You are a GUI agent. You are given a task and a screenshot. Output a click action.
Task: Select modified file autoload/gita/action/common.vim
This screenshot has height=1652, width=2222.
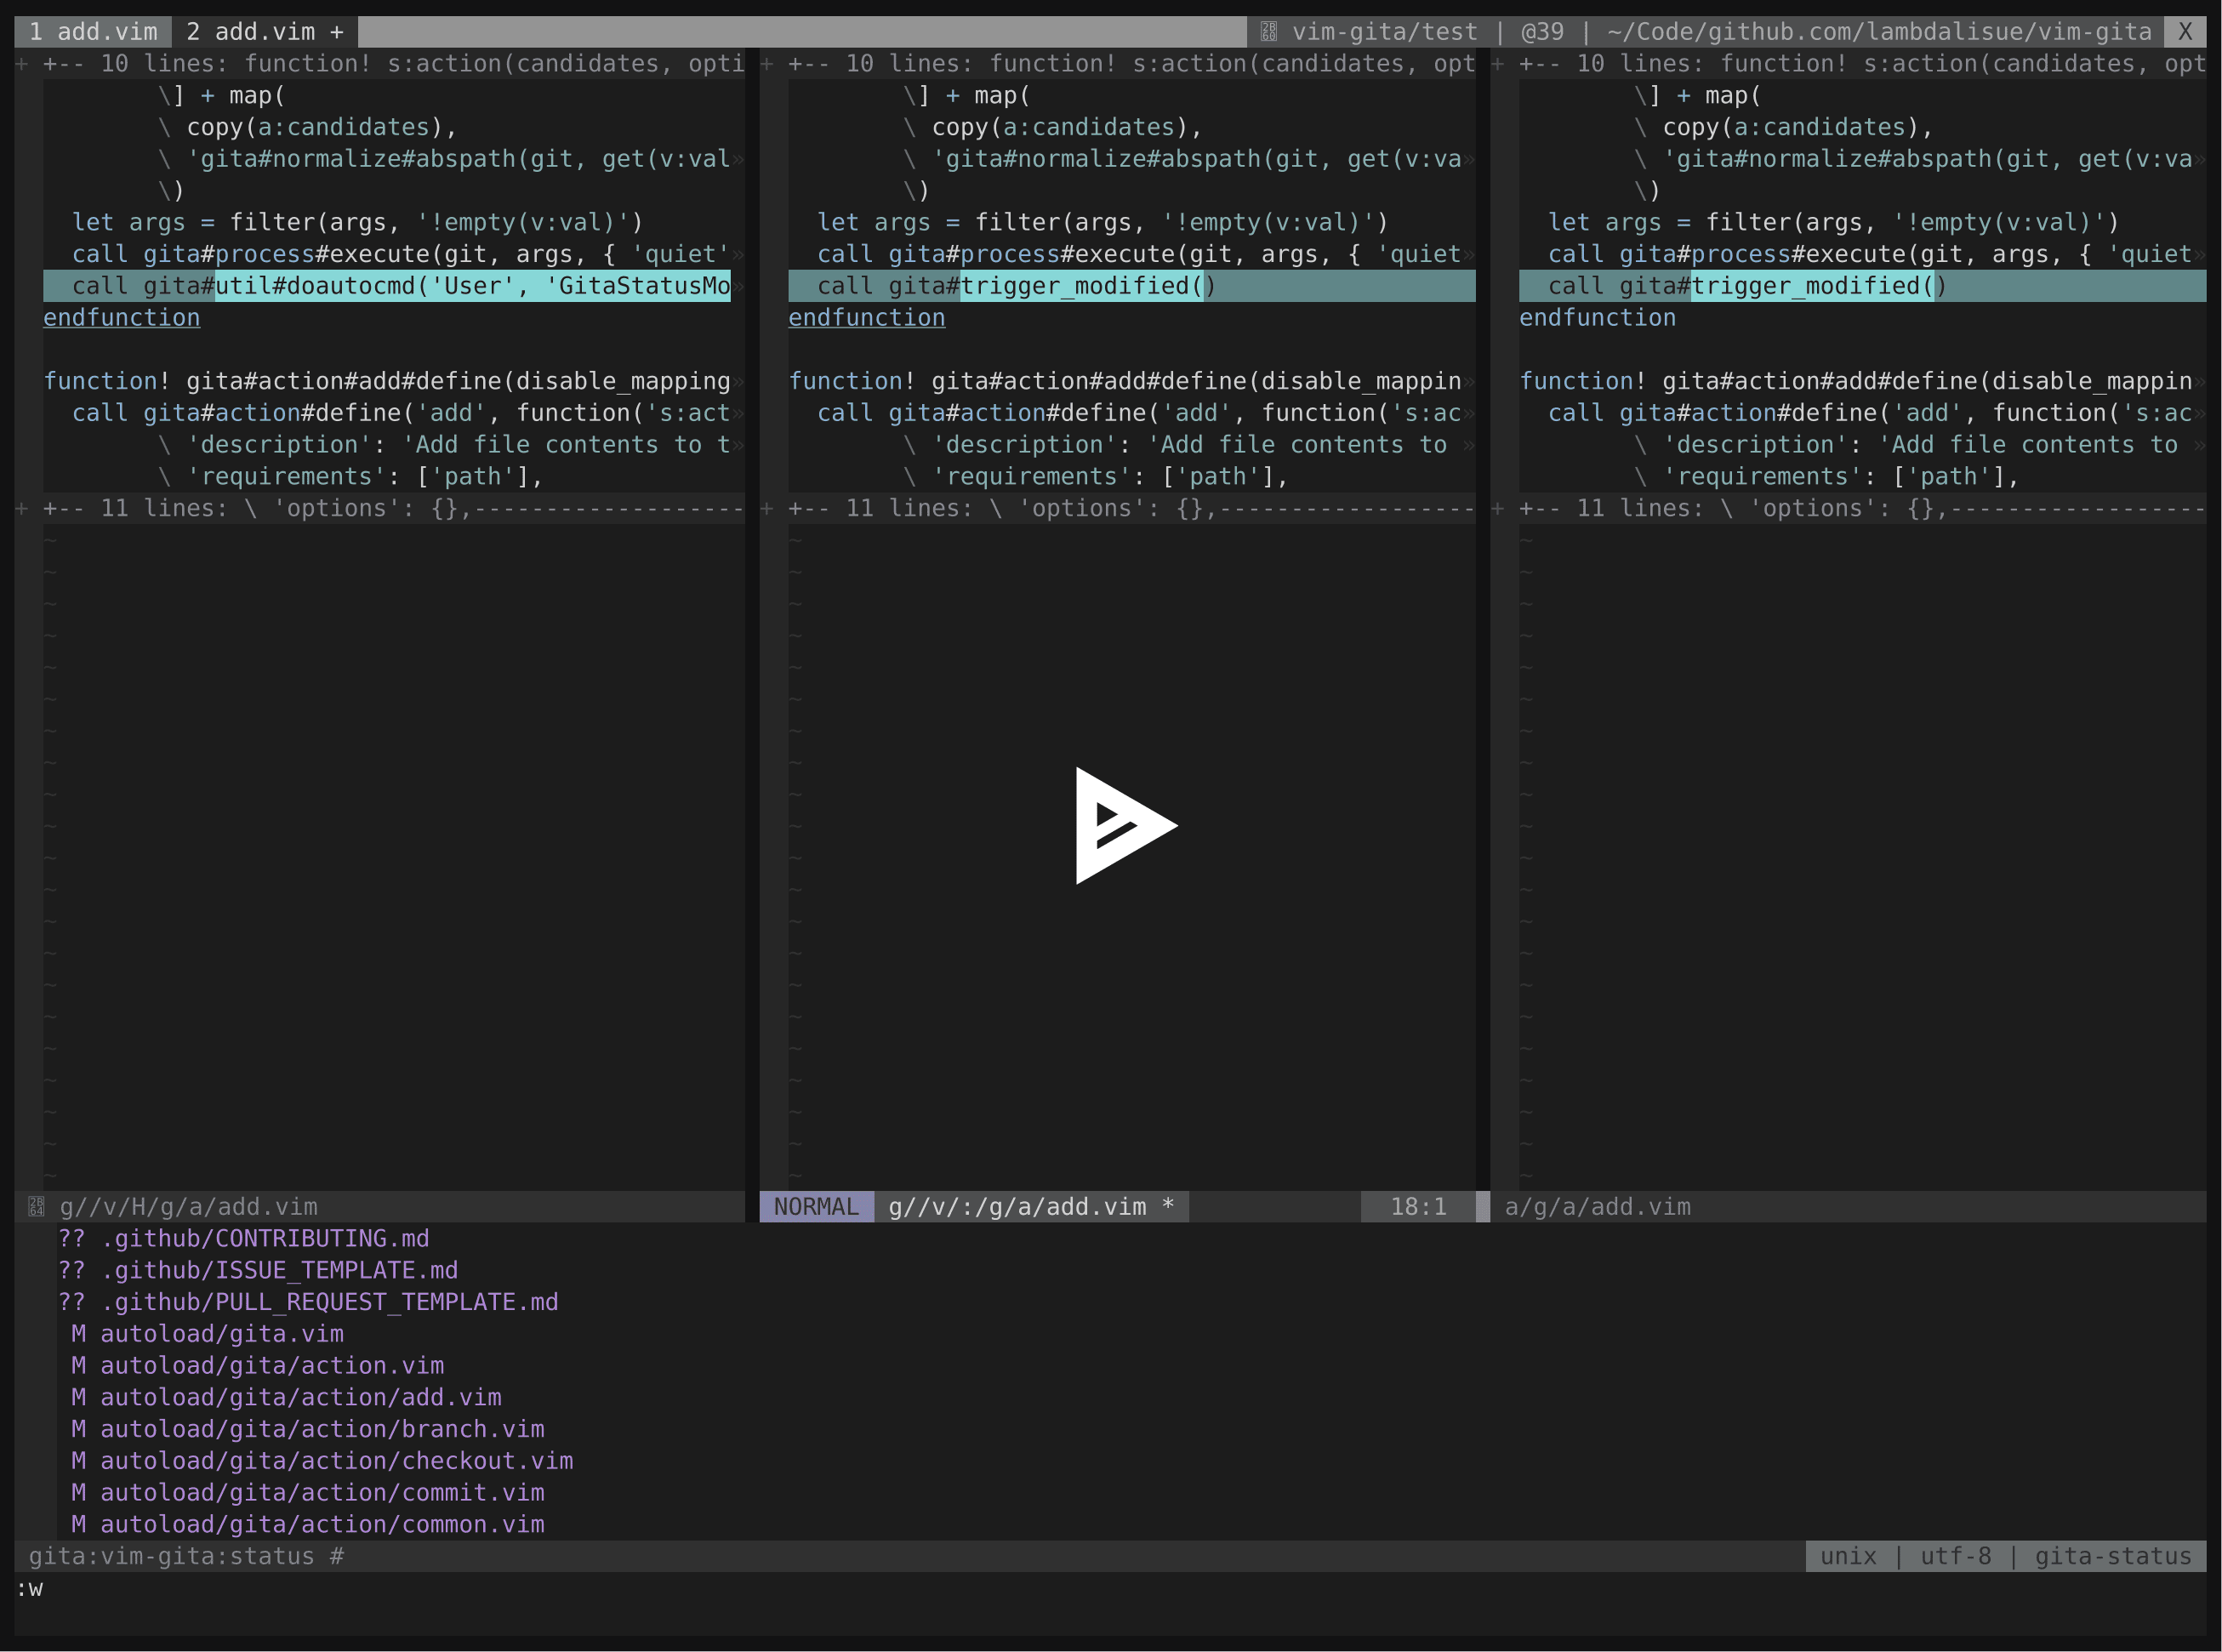point(308,1525)
